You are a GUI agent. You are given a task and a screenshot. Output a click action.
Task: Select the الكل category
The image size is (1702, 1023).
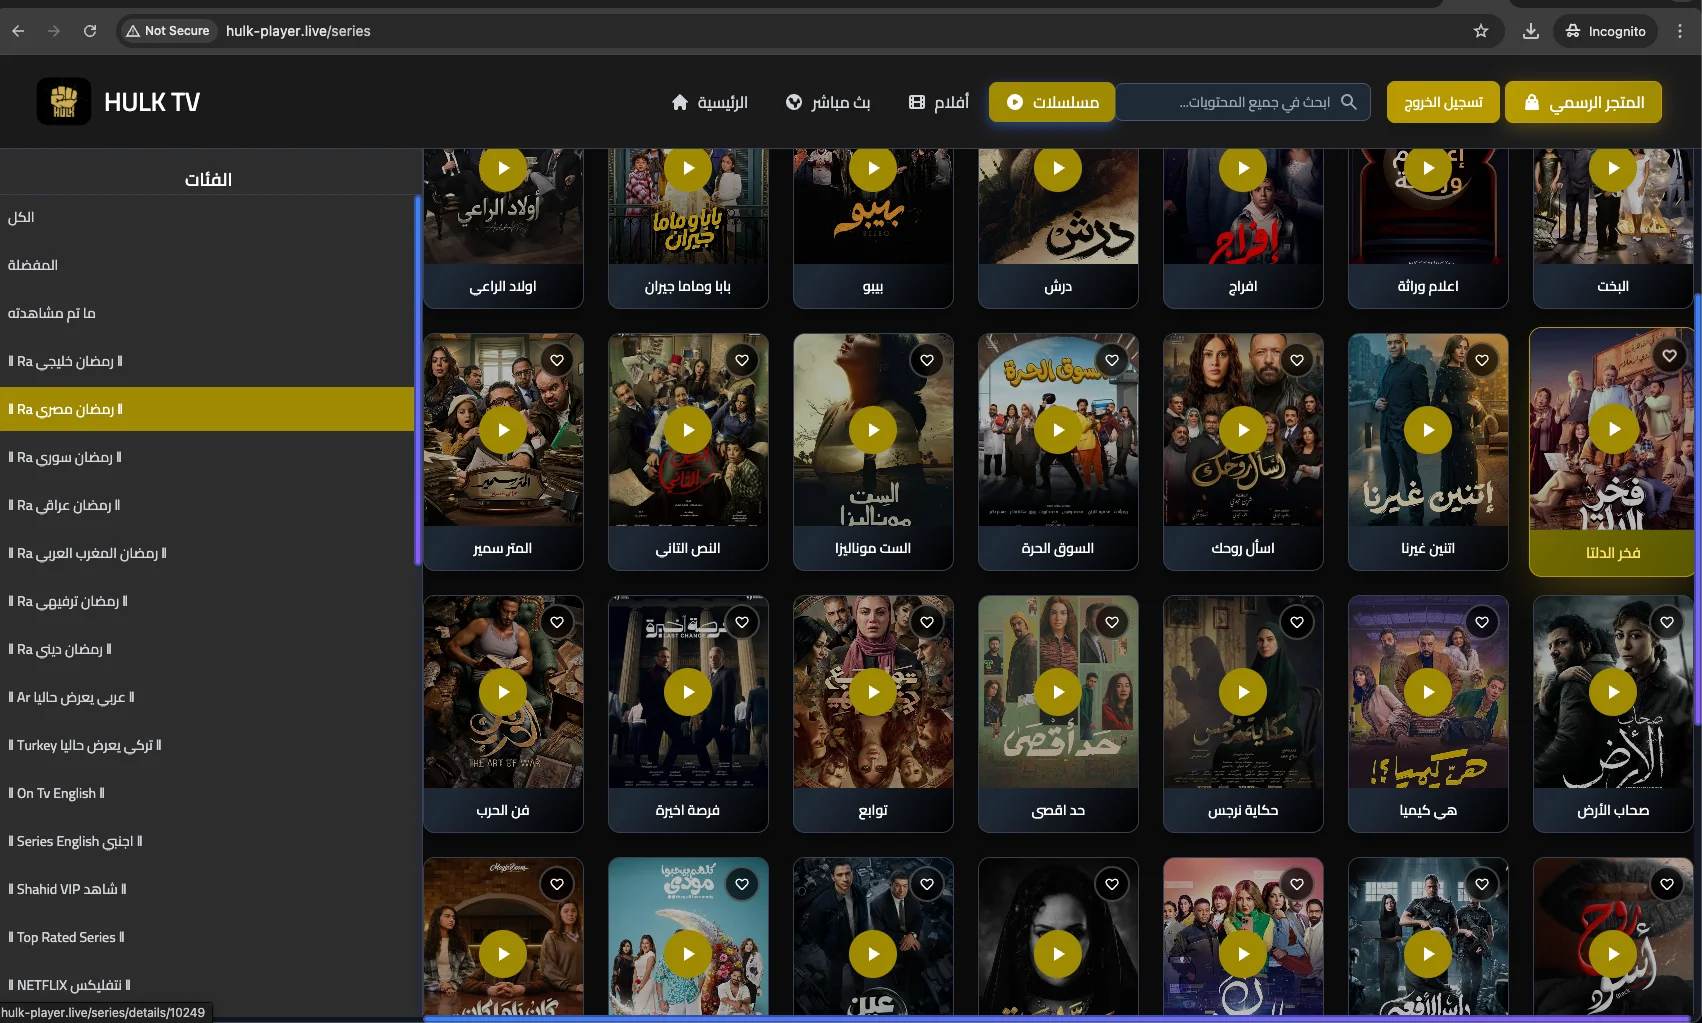pos(207,217)
